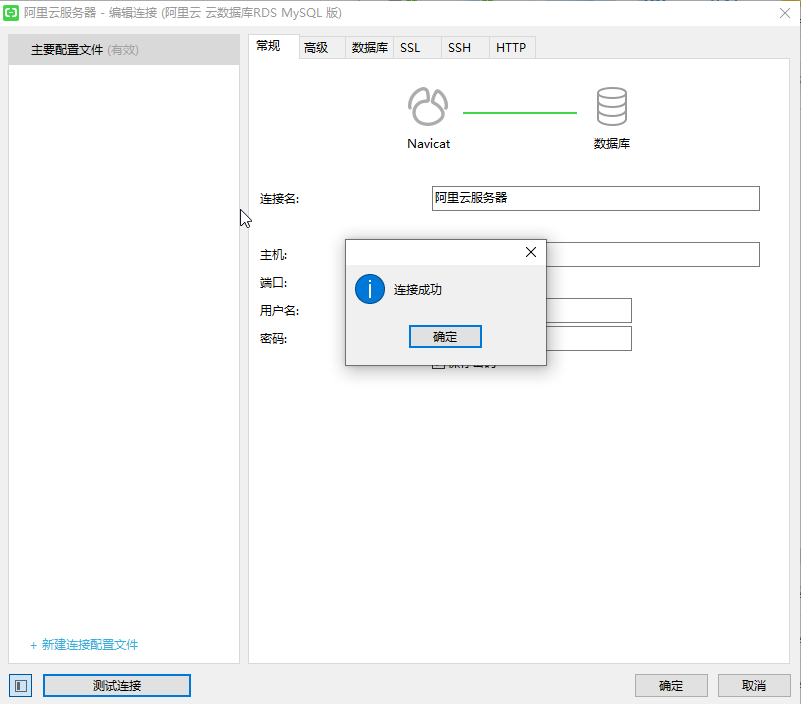
Task: Click the 主机 input field
Action: 653,254
